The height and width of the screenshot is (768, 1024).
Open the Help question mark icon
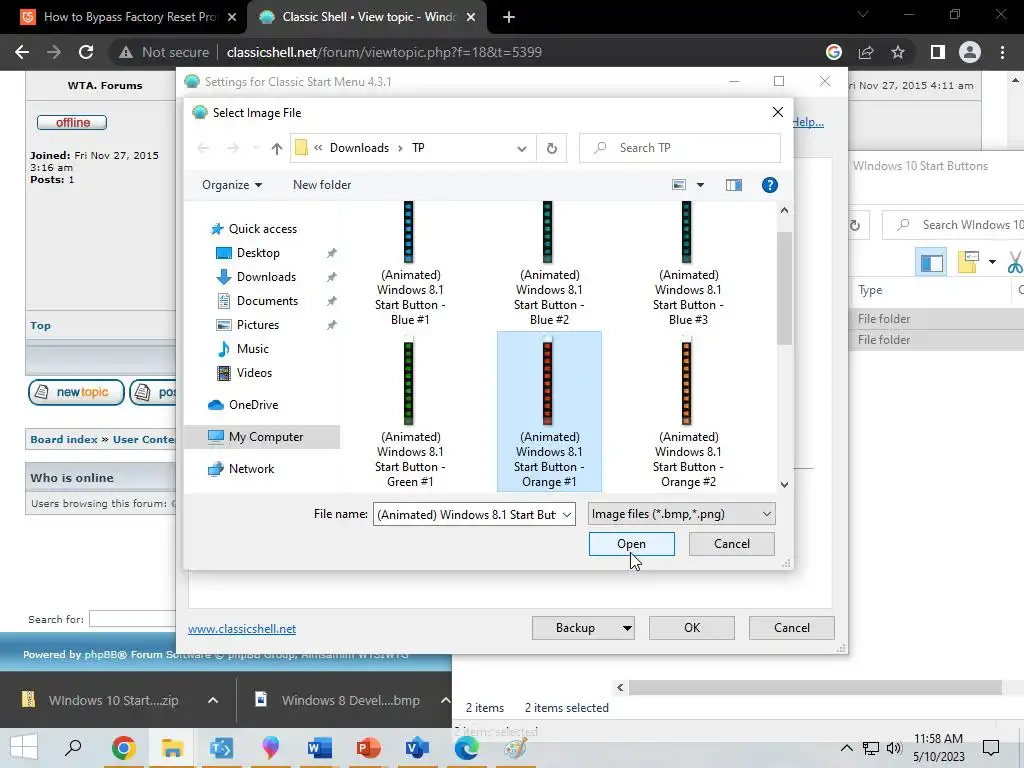769,185
